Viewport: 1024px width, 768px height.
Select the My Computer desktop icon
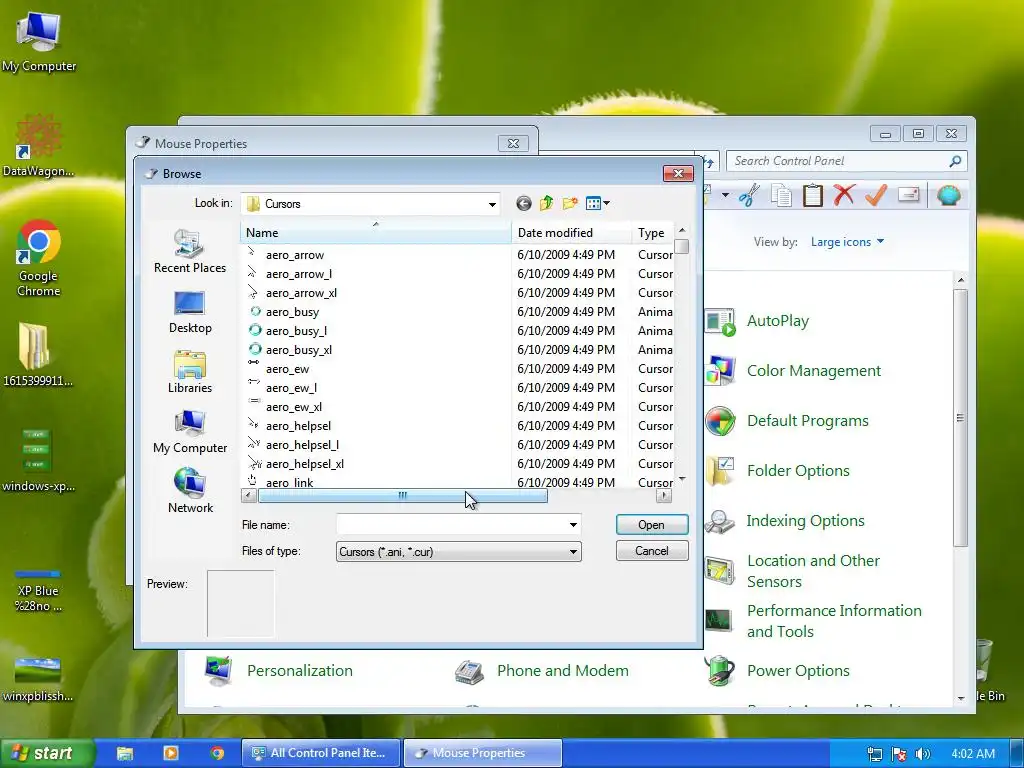pyautogui.click(x=39, y=41)
